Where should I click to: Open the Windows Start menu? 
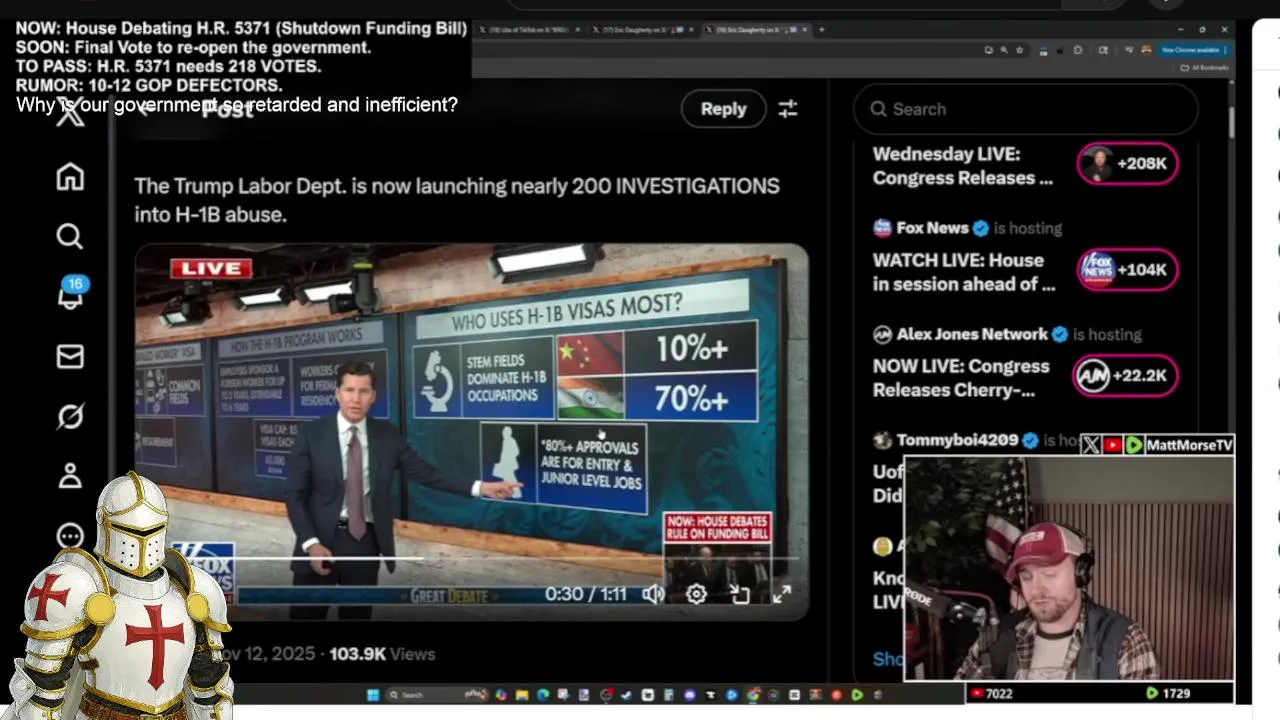coord(373,695)
